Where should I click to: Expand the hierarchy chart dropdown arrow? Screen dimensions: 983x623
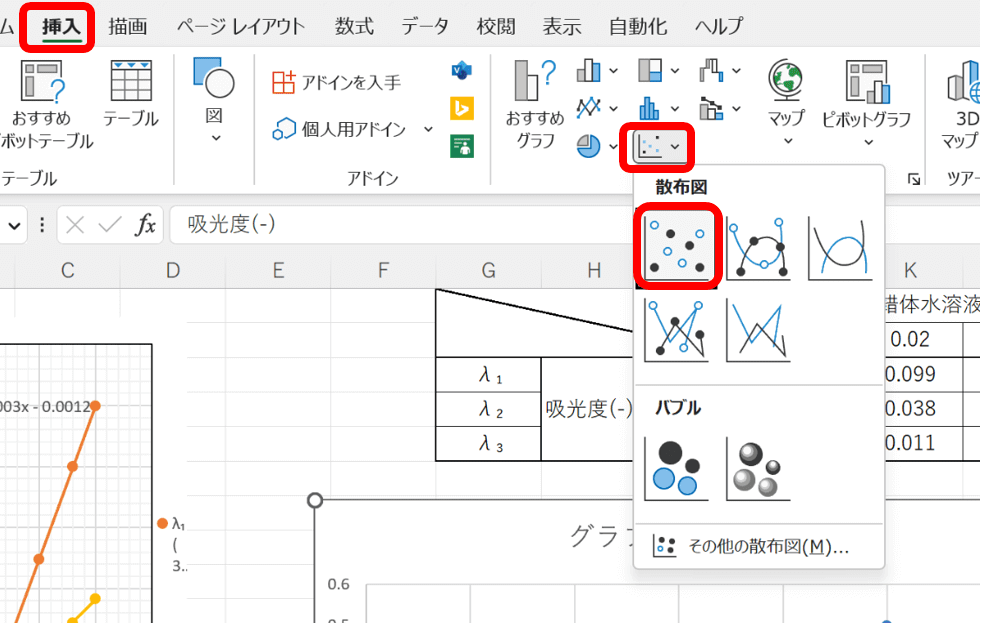tap(675, 71)
